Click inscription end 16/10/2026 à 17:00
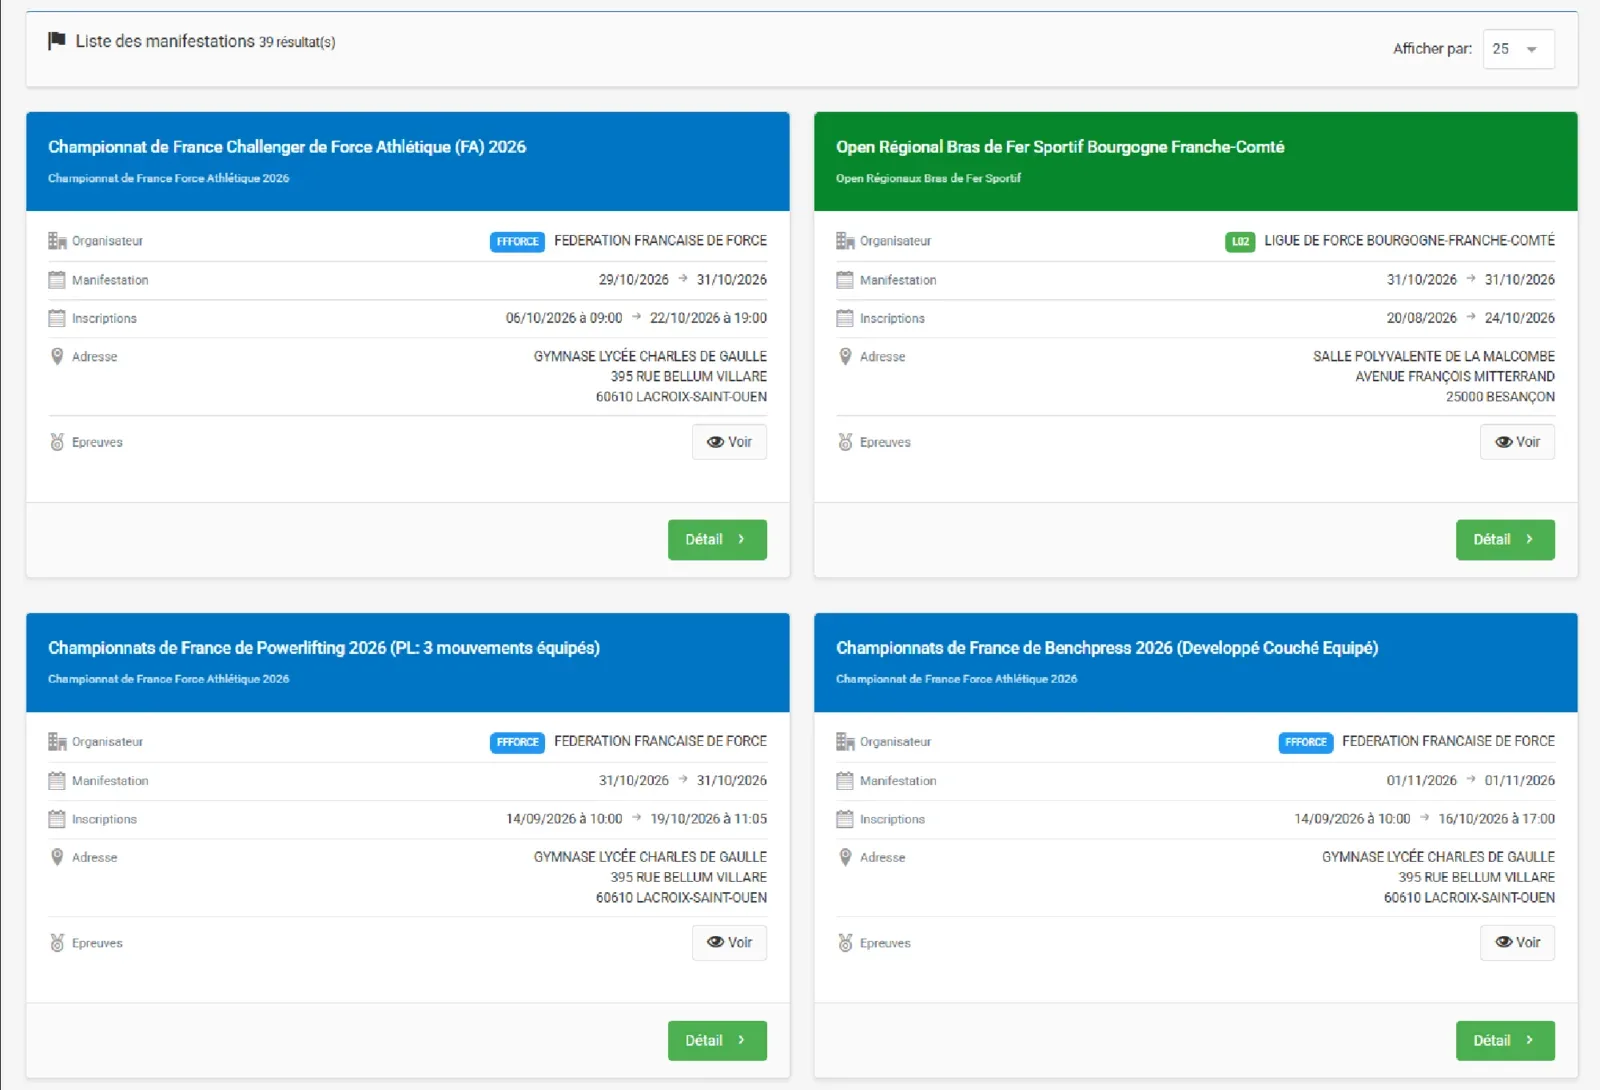 (1496, 819)
